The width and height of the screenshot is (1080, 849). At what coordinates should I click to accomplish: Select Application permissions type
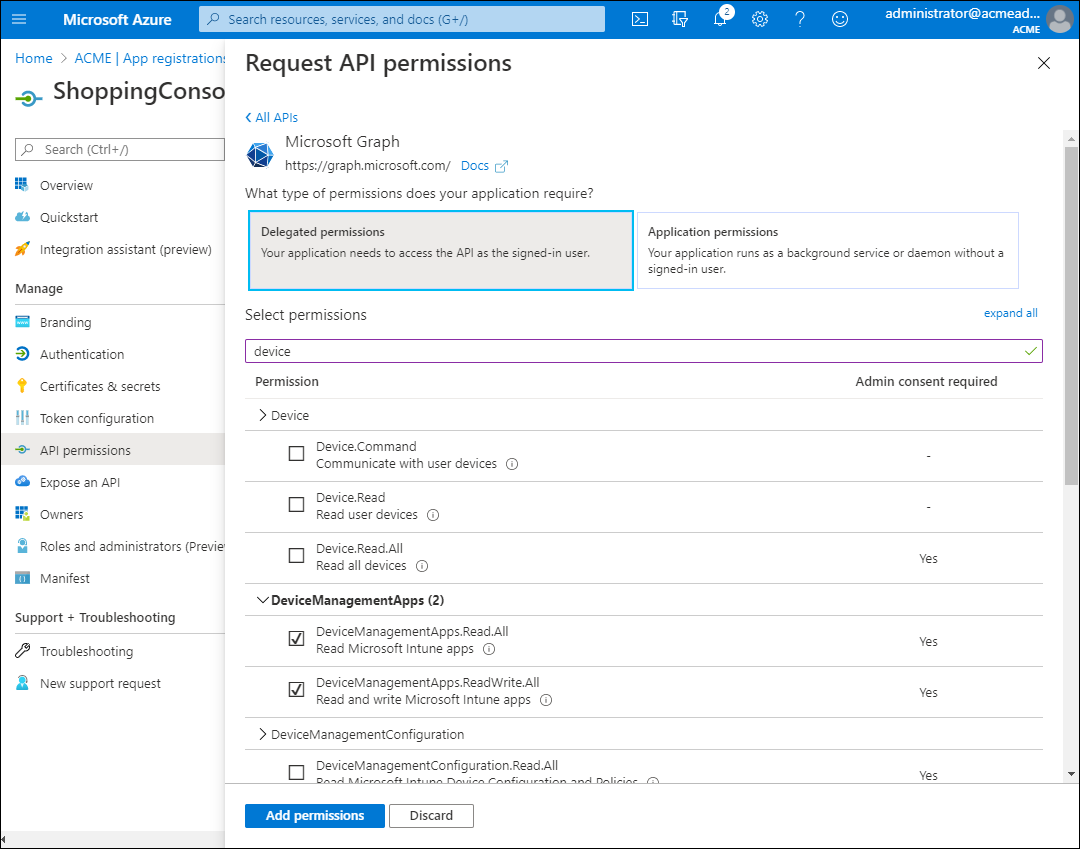(x=827, y=250)
